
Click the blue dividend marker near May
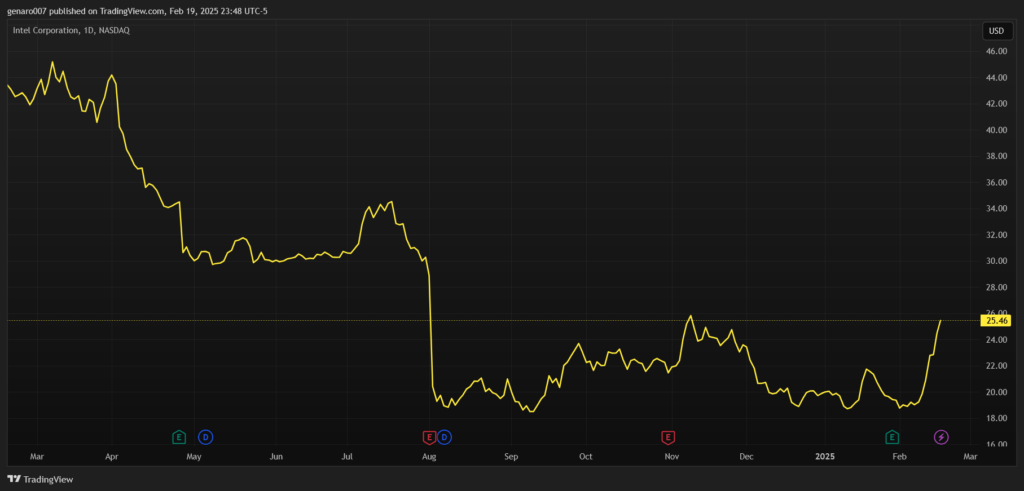click(x=205, y=437)
